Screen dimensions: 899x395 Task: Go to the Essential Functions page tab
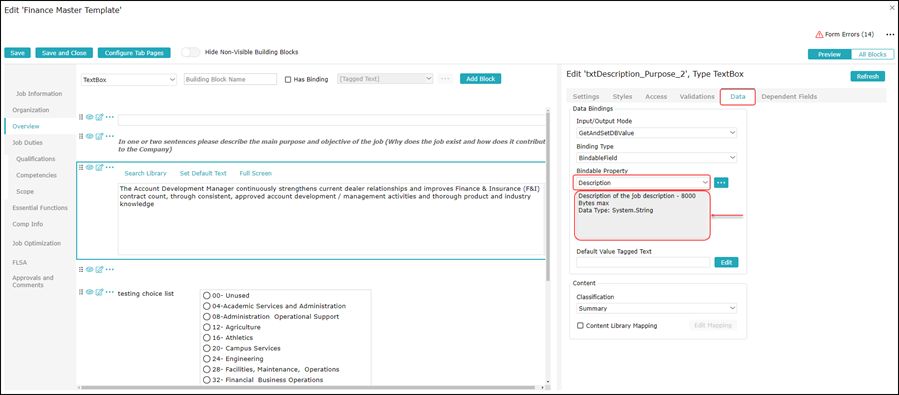(40, 208)
